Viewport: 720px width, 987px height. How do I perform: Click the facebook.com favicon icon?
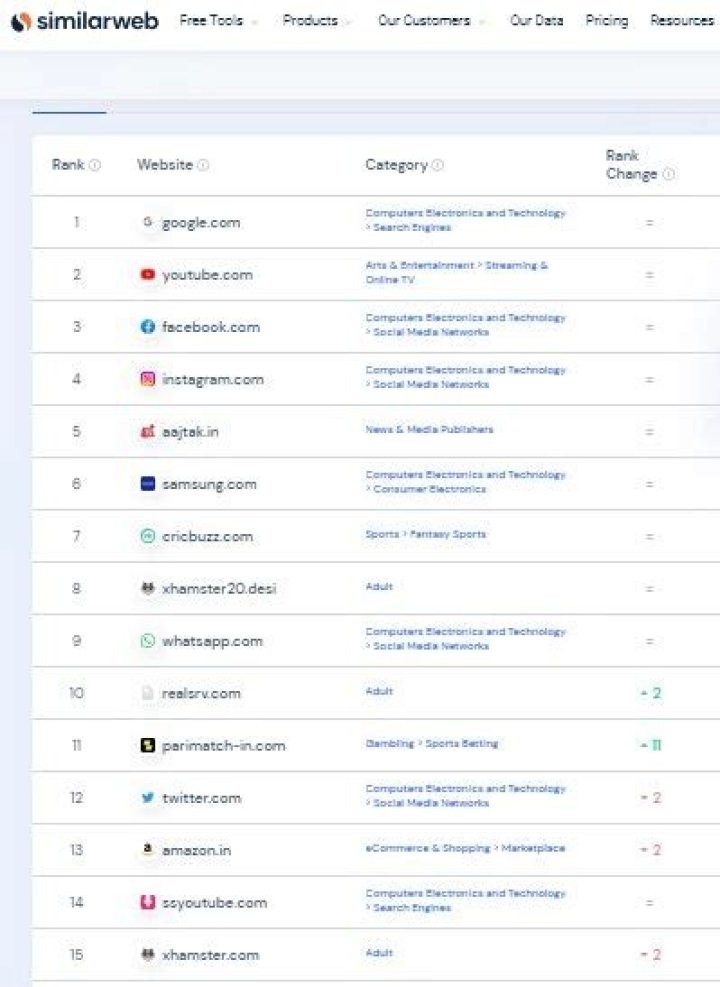(147, 327)
